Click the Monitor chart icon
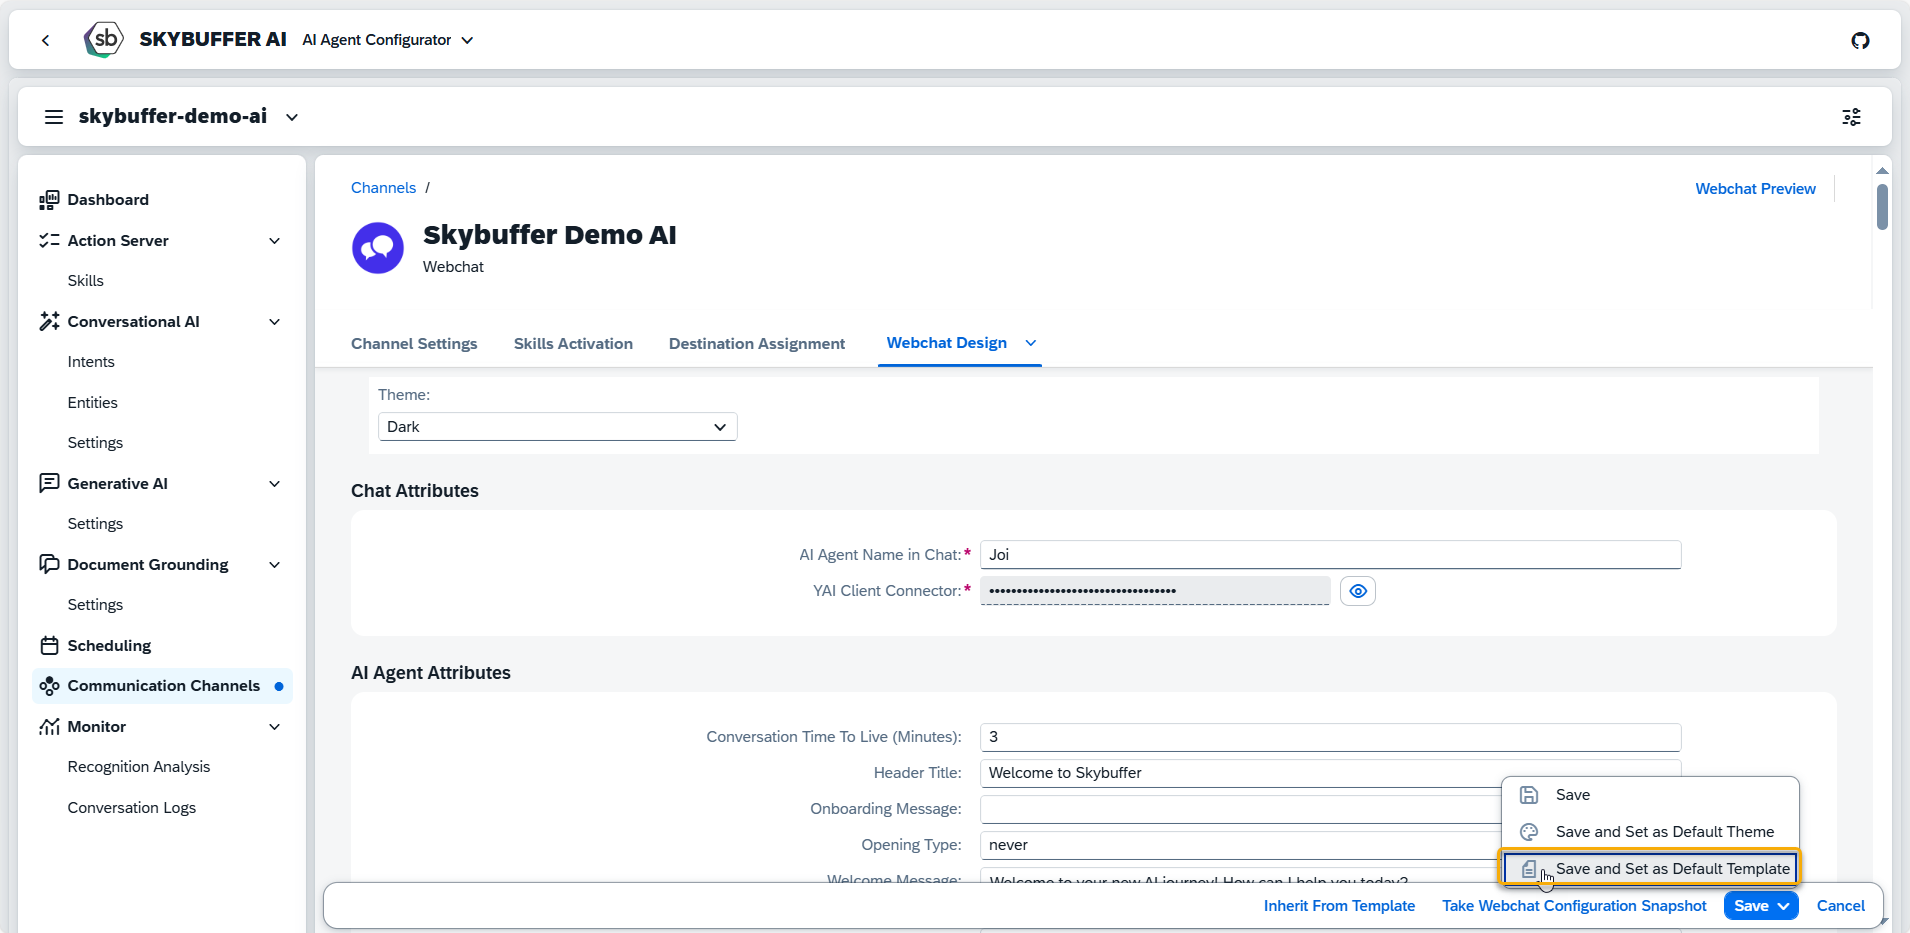The image size is (1910, 933). pyautogui.click(x=49, y=727)
